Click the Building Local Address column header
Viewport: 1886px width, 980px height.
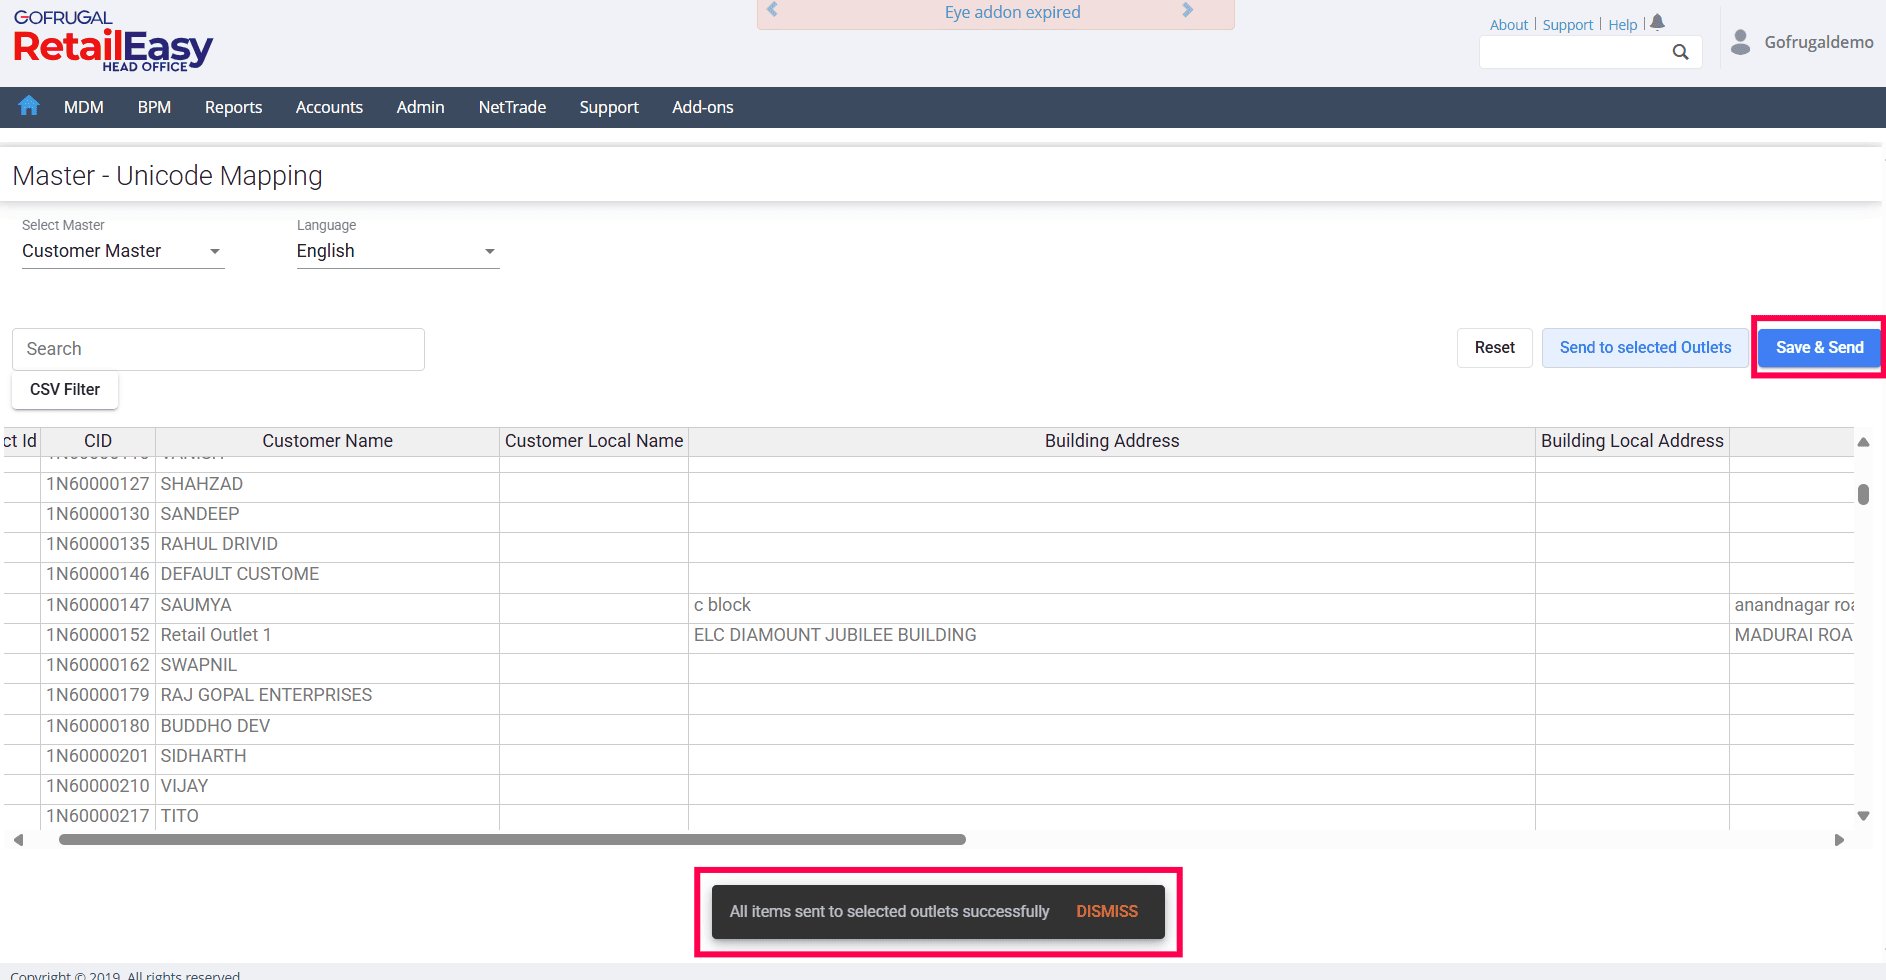click(x=1632, y=441)
